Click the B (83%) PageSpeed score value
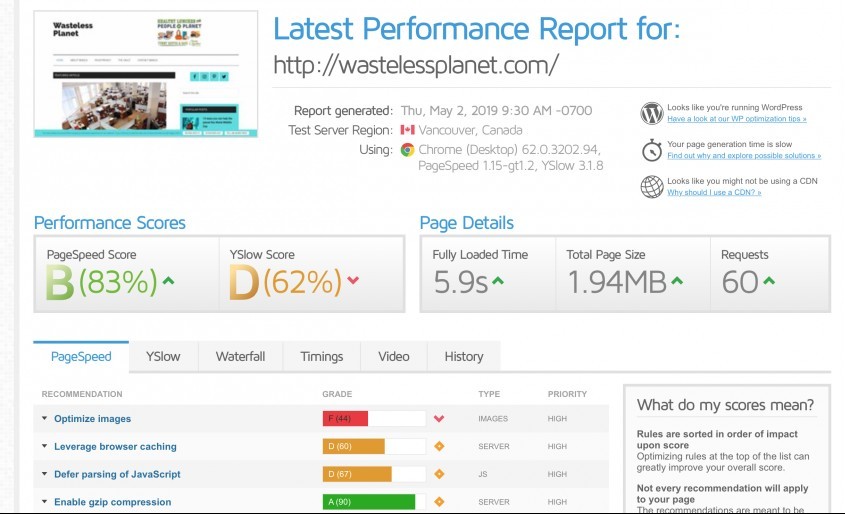This screenshot has height=514, width=845. pos(101,282)
